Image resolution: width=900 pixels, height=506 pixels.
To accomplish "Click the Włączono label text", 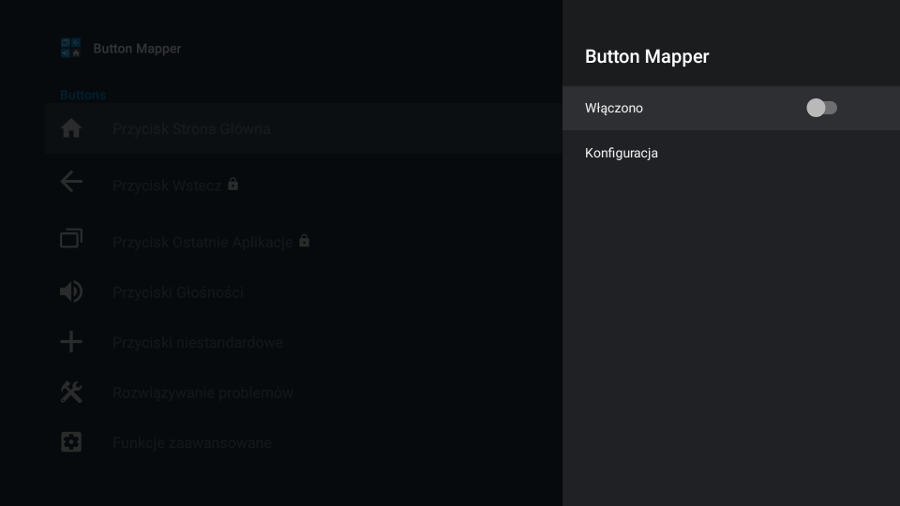I will (614, 108).
